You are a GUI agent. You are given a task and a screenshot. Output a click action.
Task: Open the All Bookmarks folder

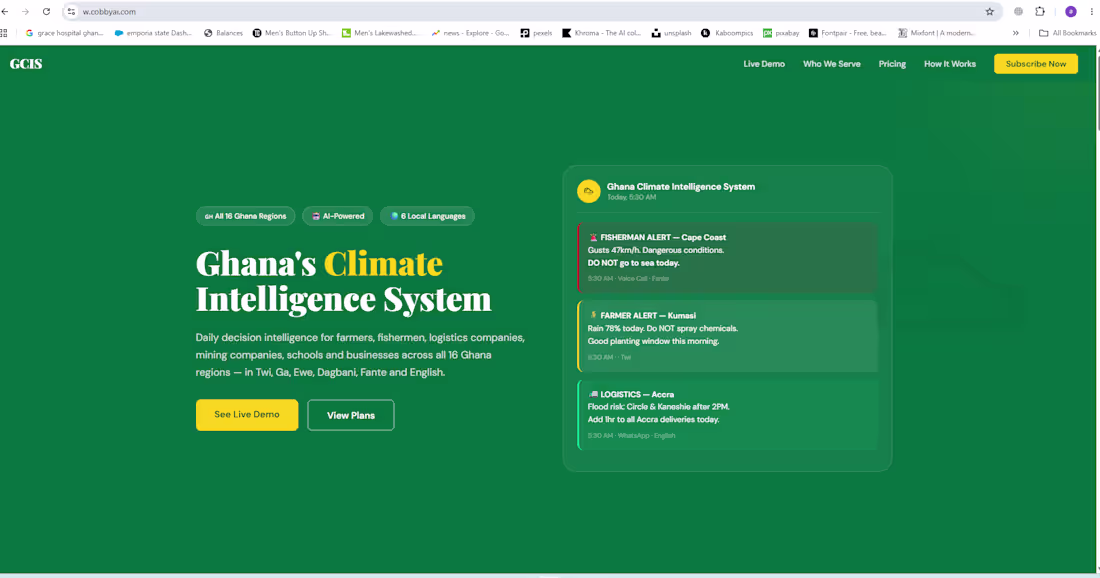(1067, 33)
